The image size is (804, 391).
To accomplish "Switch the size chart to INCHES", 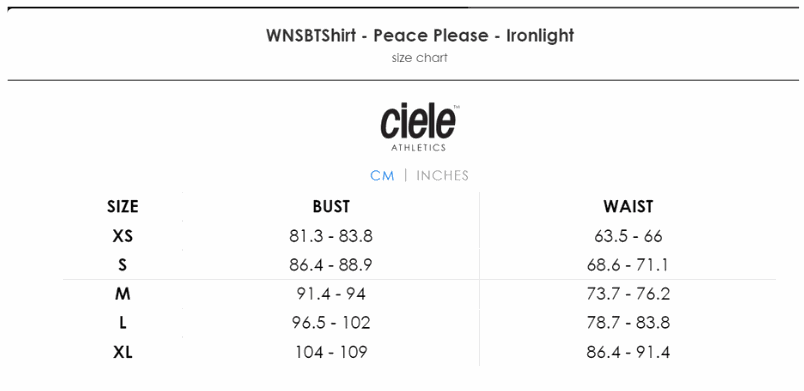I will [x=442, y=175].
